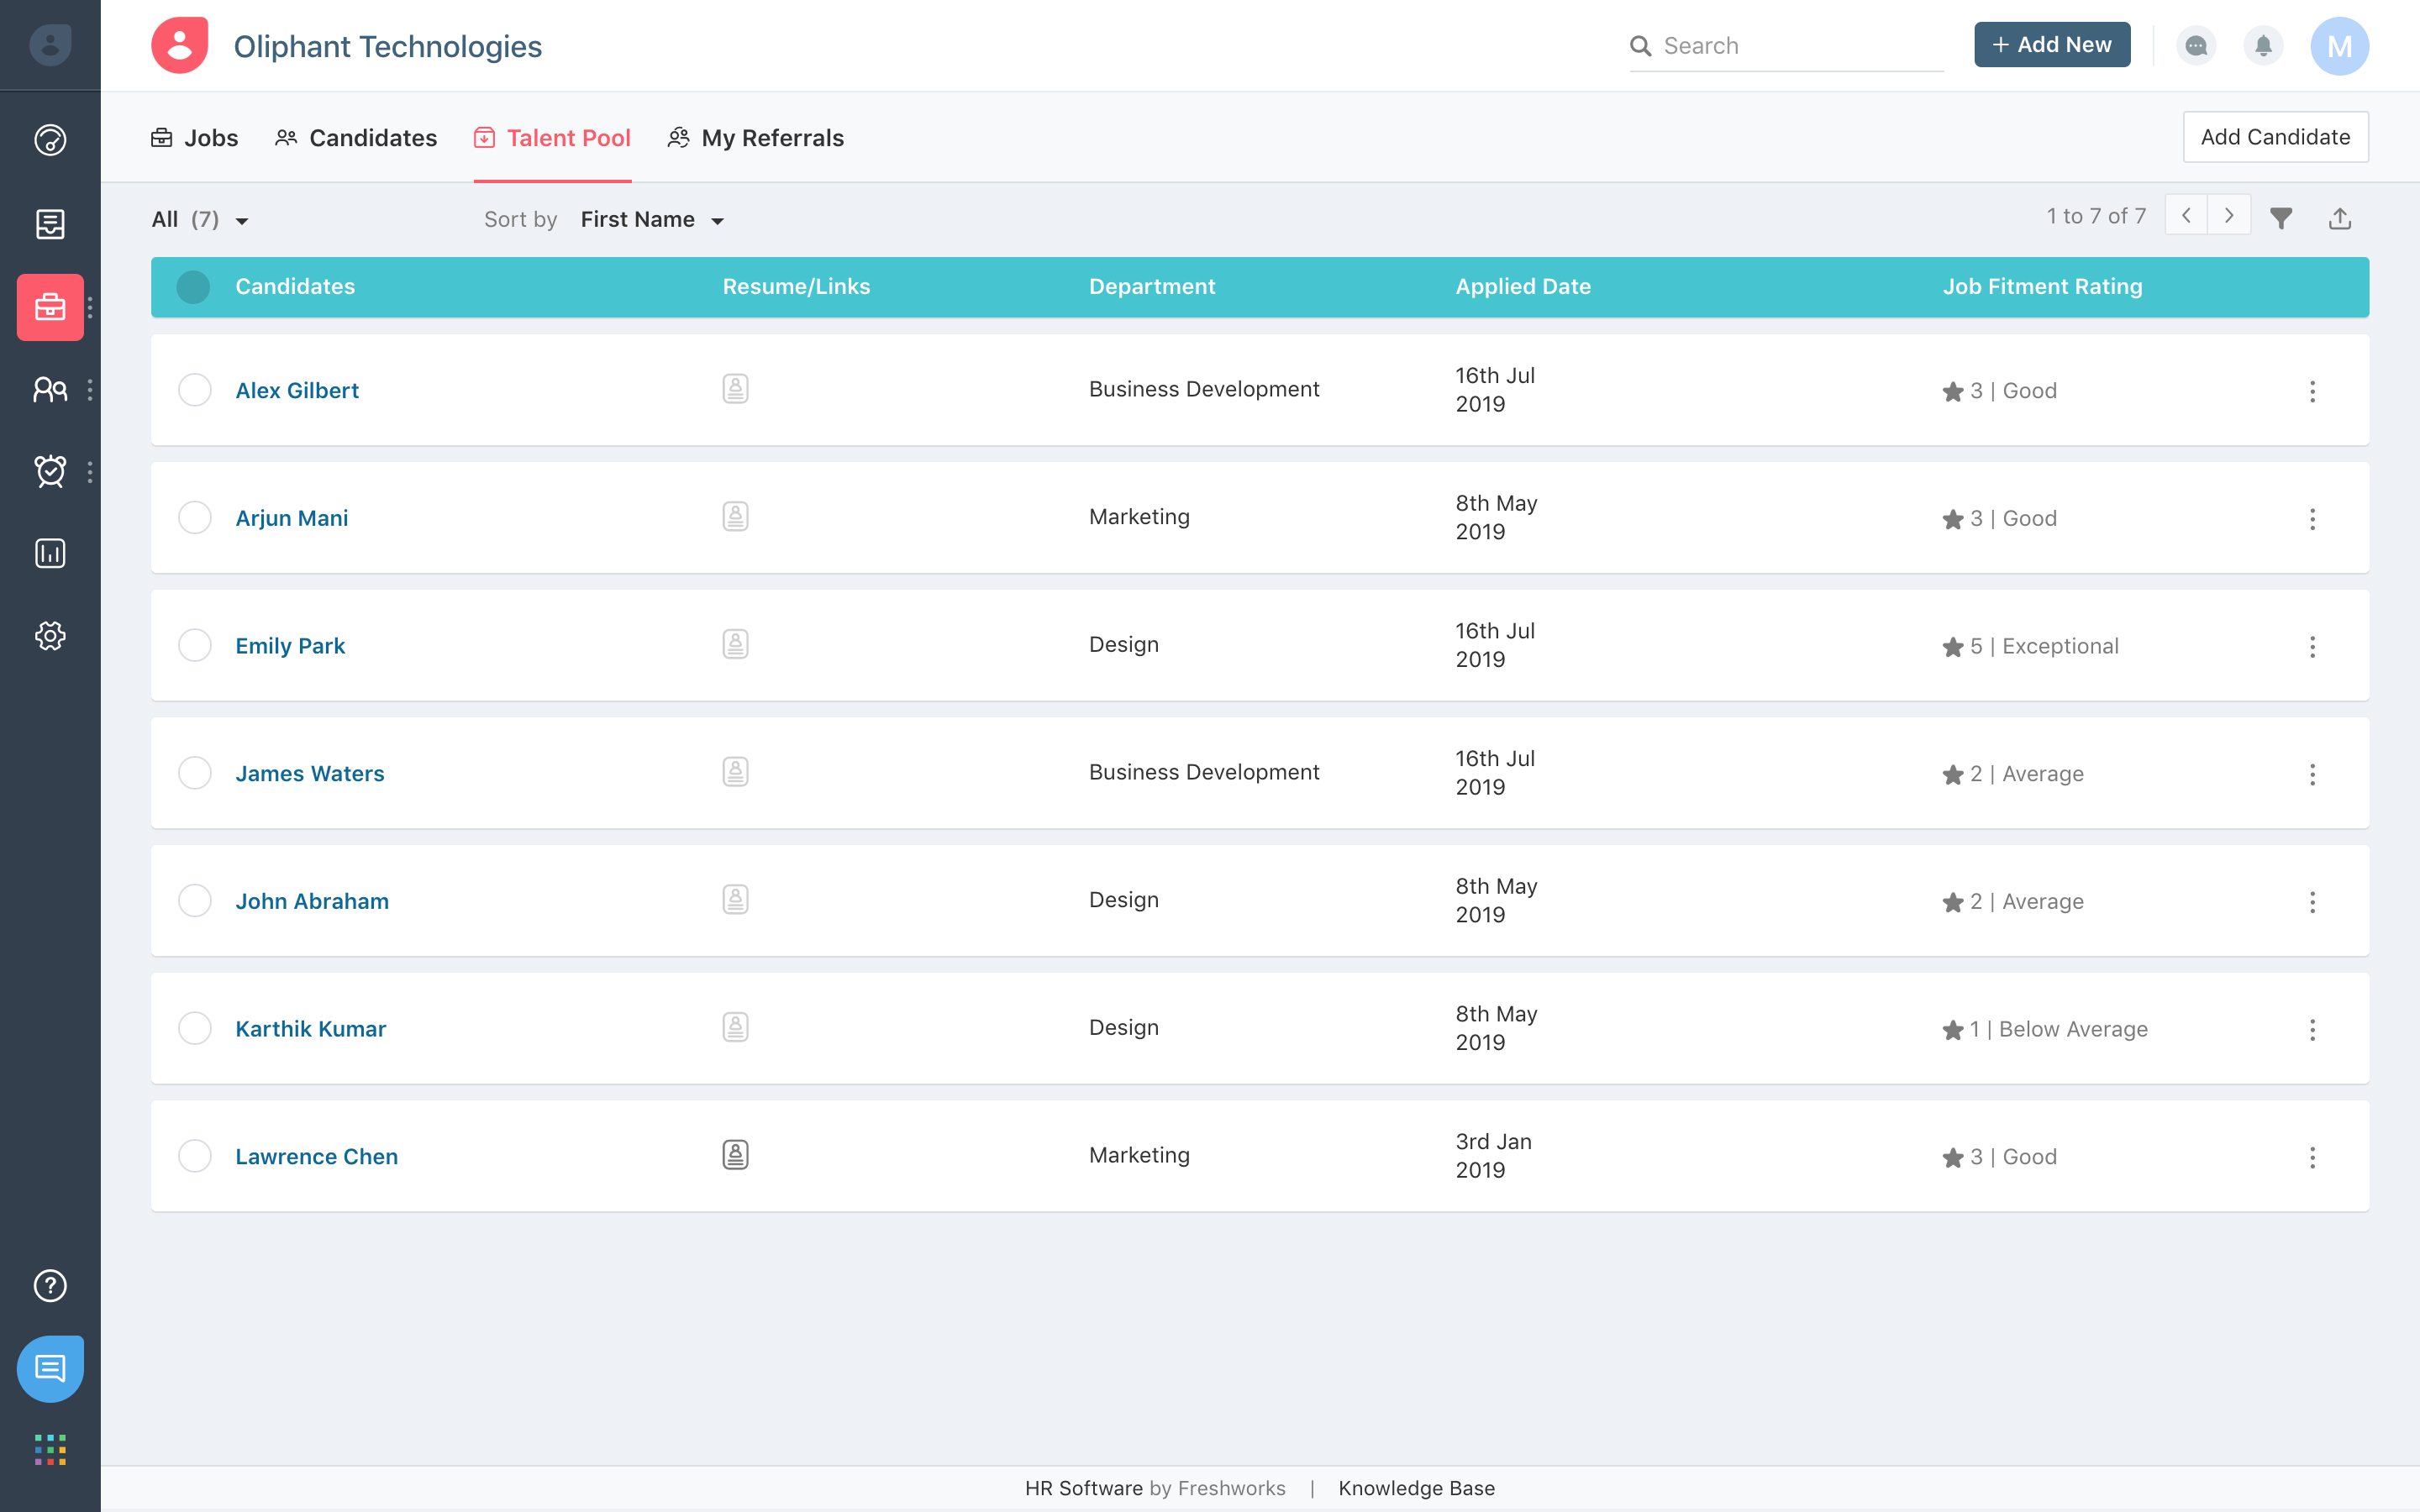
Task: Open the chat bubble icon in header
Action: (x=2196, y=46)
